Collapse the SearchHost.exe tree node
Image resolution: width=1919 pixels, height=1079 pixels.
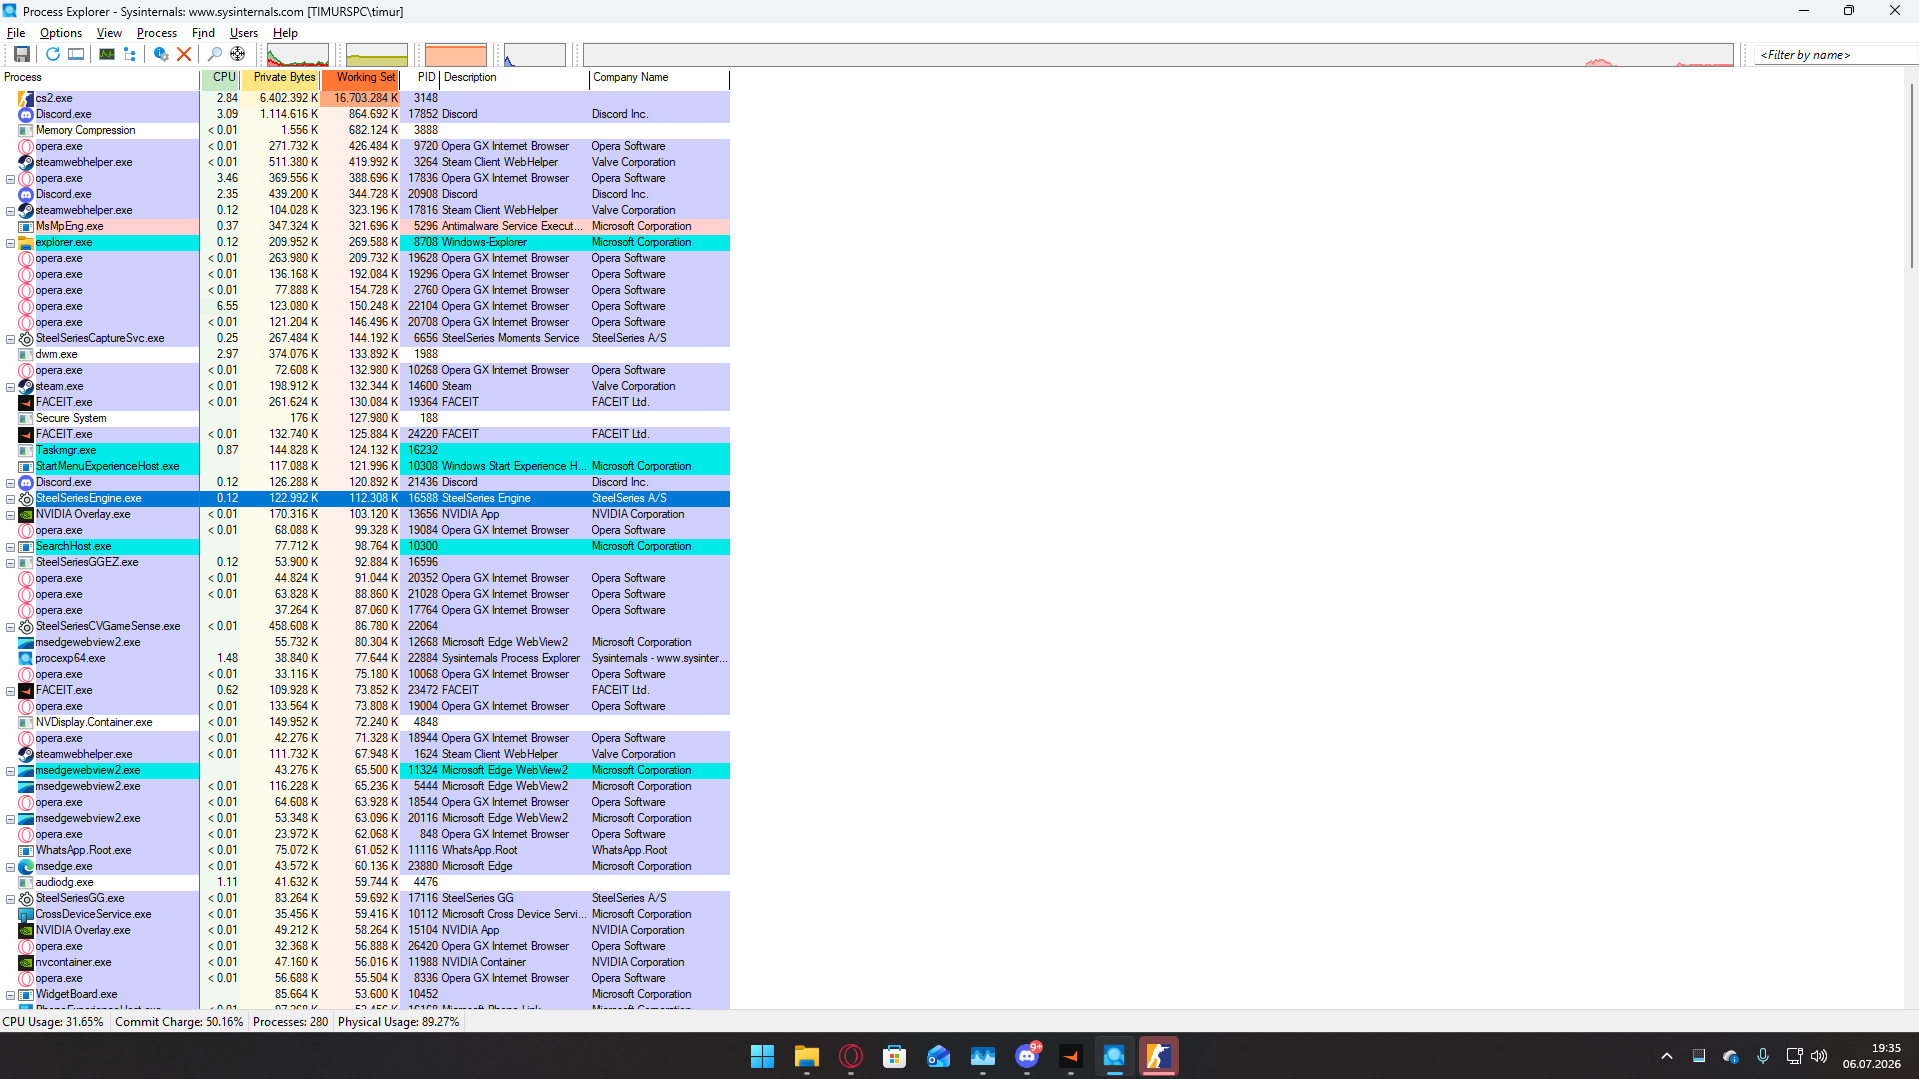pos(11,547)
